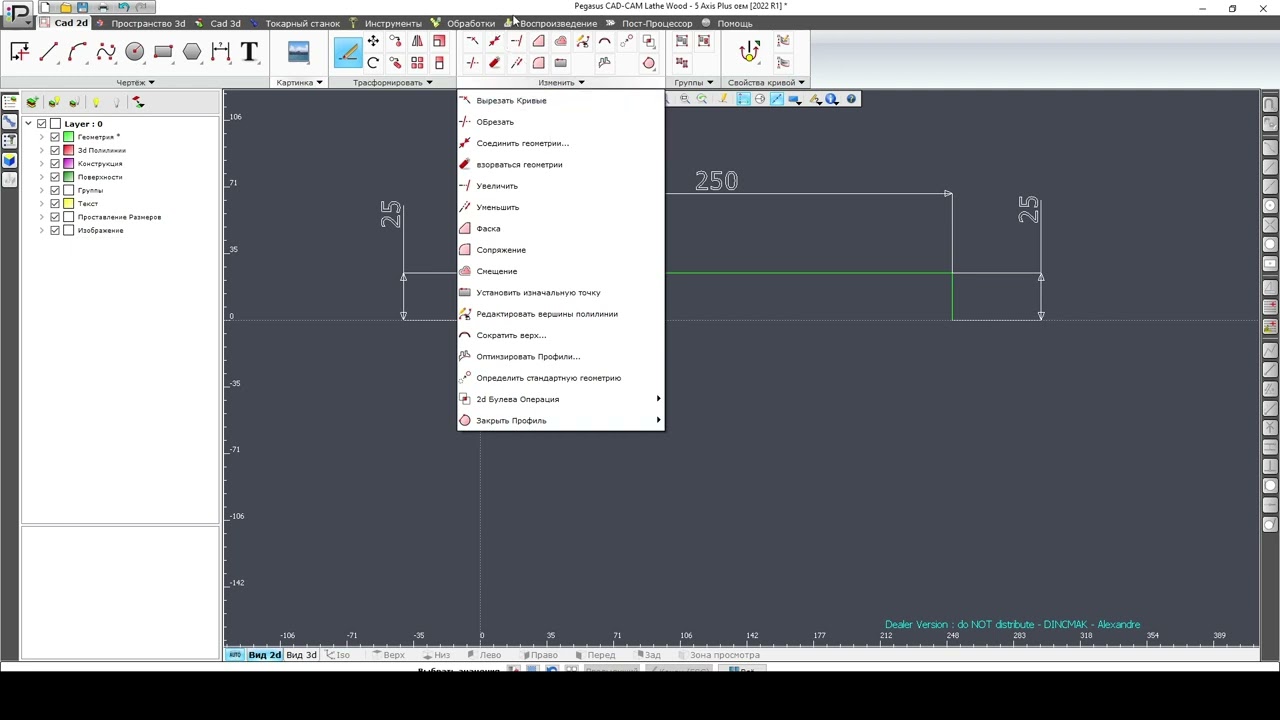Select the Текст yellow color swatch
1280x720 pixels.
[x=68, y=204]
